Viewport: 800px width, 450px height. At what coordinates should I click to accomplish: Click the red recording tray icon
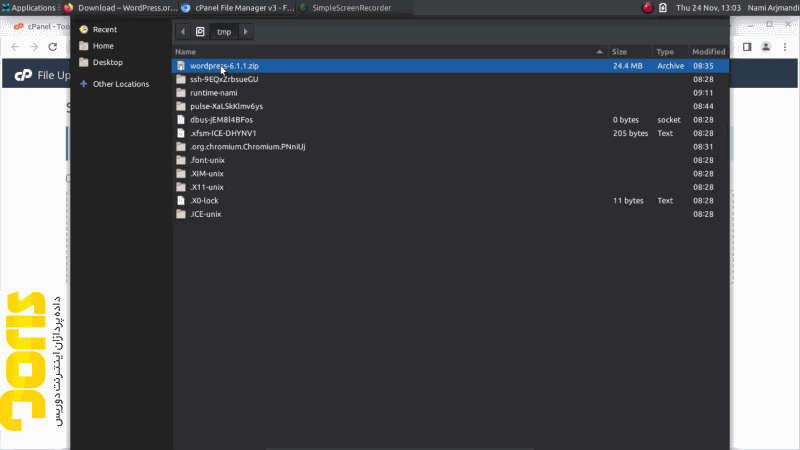click(647, 8)
